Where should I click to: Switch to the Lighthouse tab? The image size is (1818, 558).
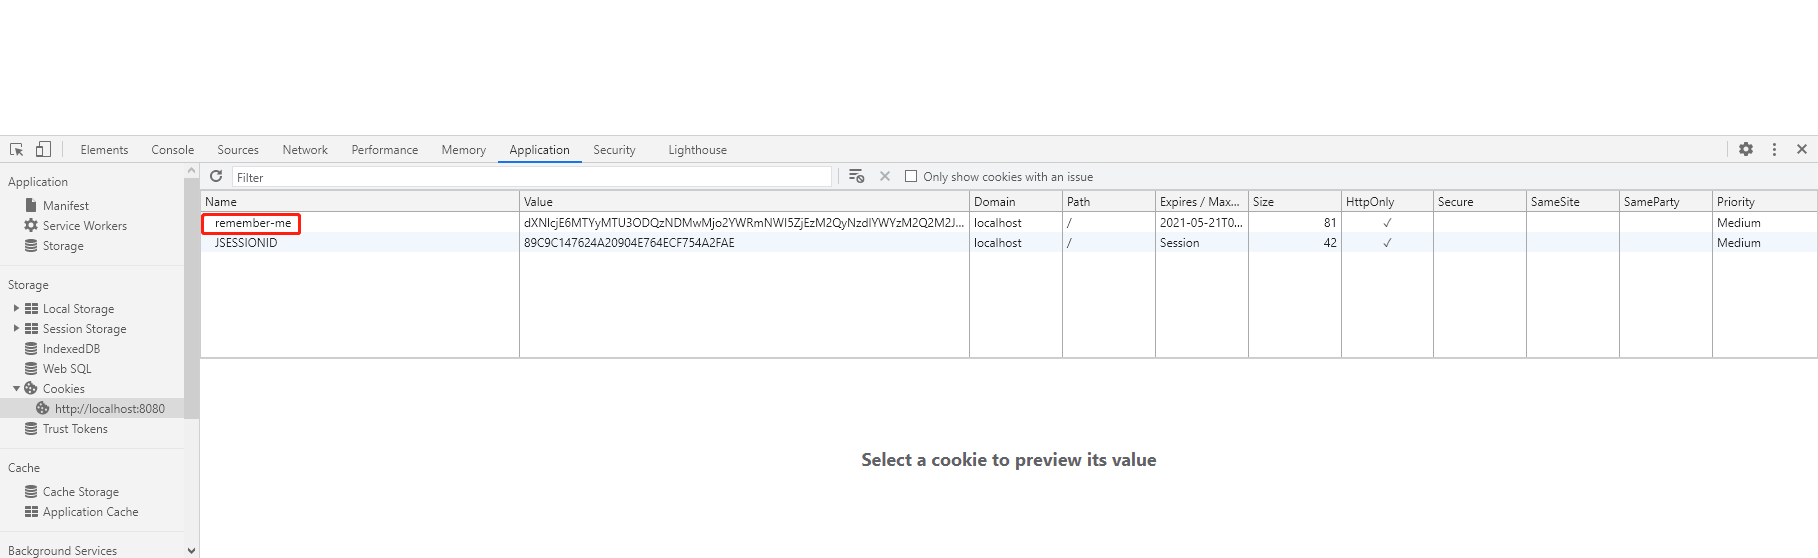point(697,149)
